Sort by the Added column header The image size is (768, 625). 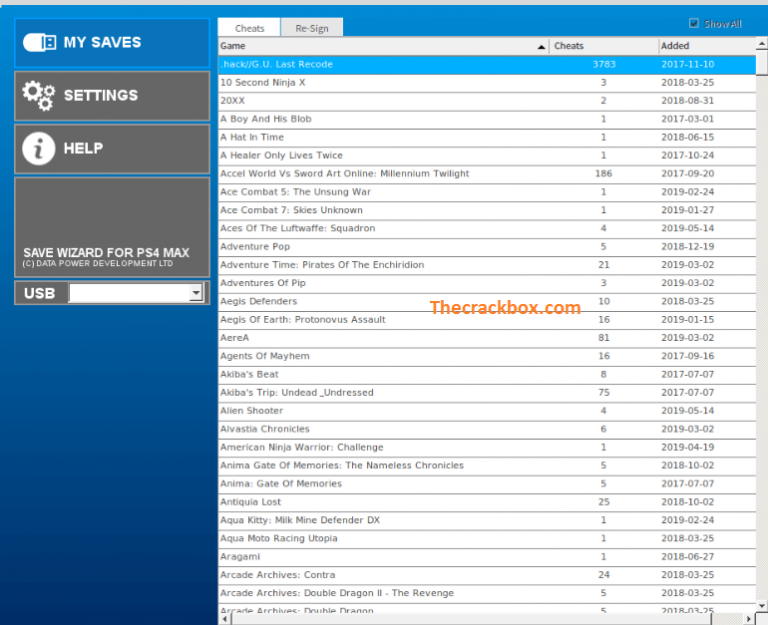707,46
